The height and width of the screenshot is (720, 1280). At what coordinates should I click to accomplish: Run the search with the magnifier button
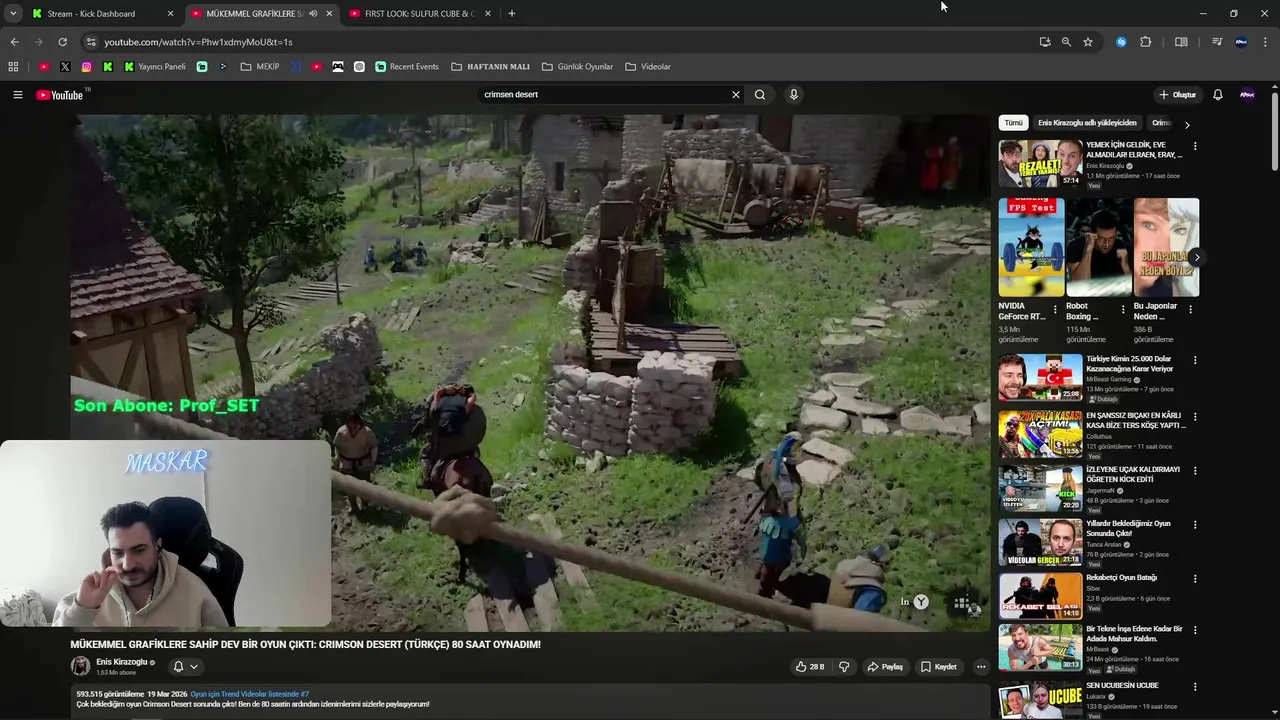click(x=760, y=95)
